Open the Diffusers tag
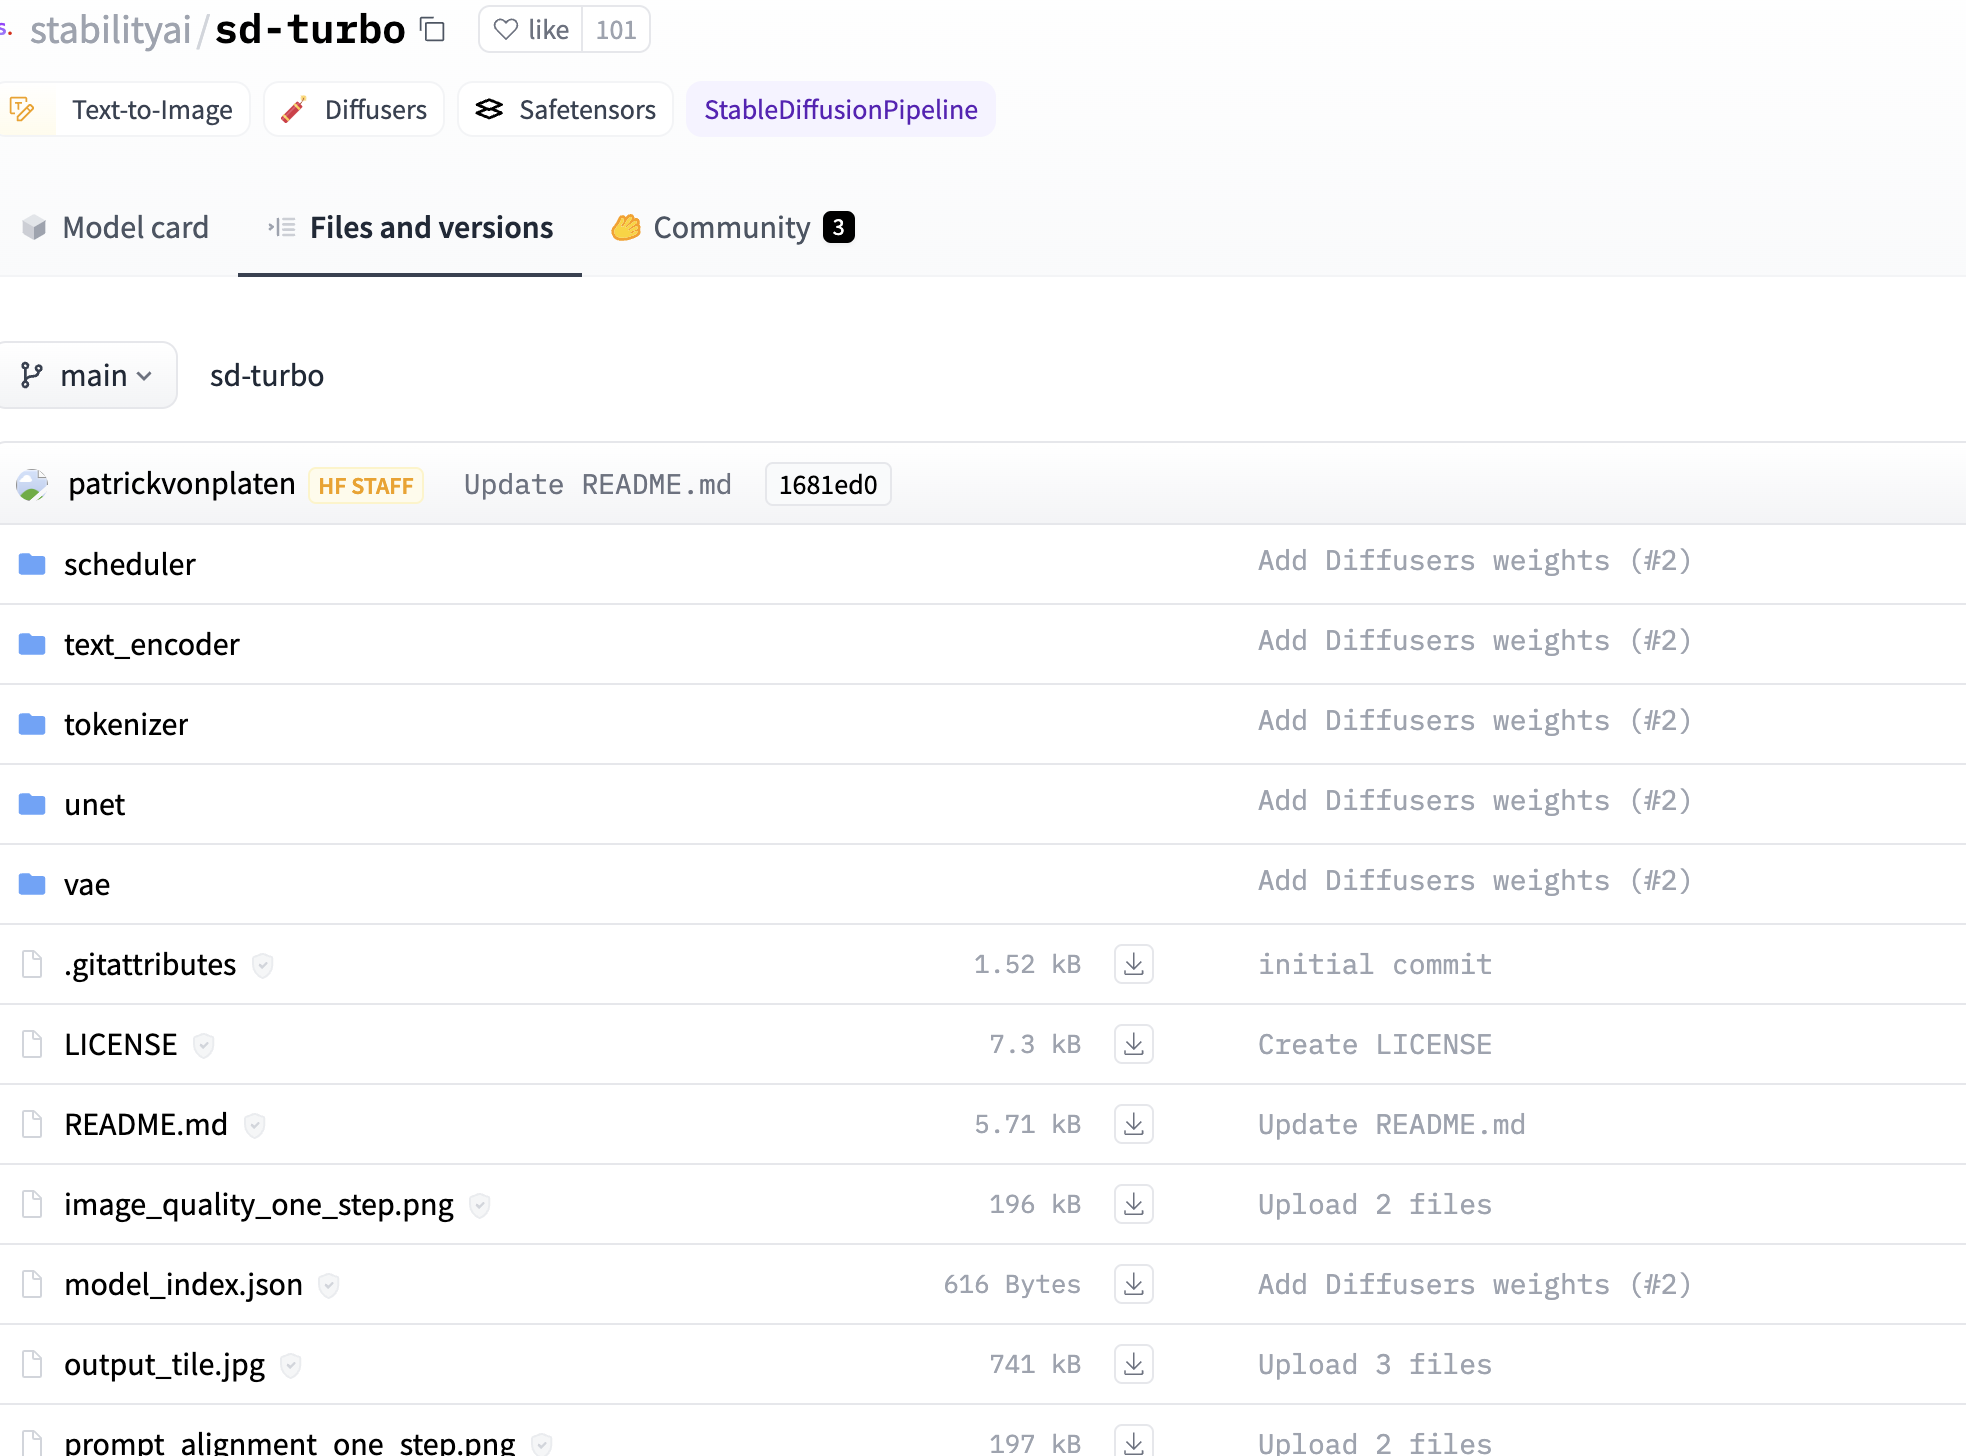The image size is (1966, 1456). pyautogui.click(x=354, y=109)
